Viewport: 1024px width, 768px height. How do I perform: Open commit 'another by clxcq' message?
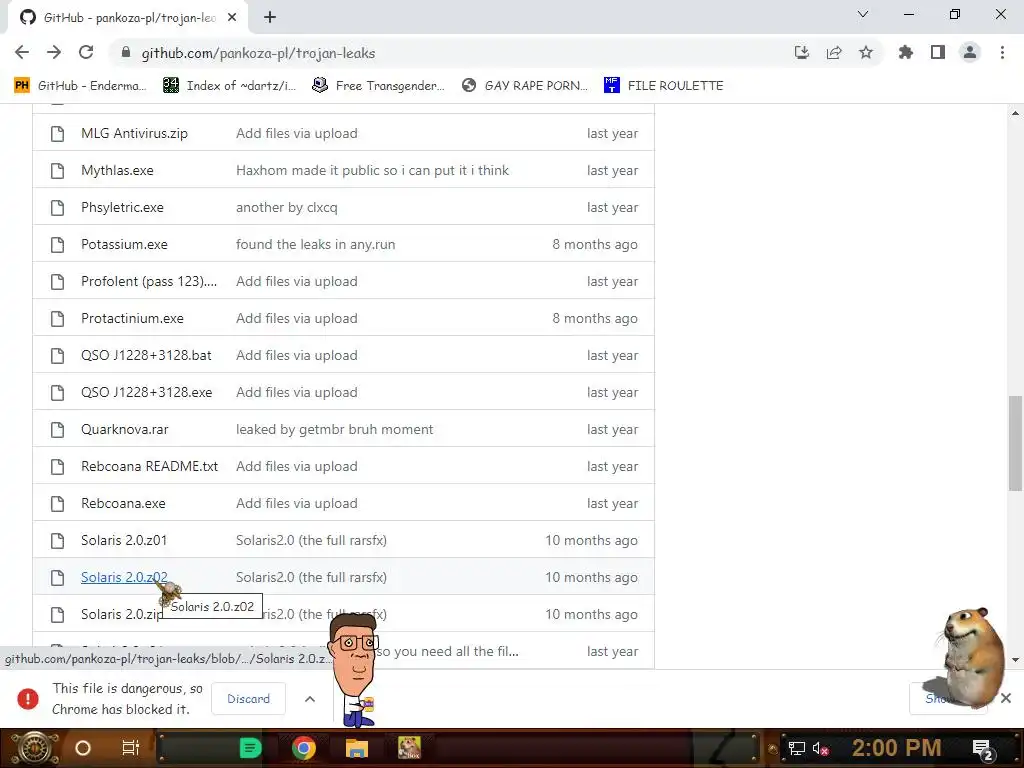tap(287, 208)
